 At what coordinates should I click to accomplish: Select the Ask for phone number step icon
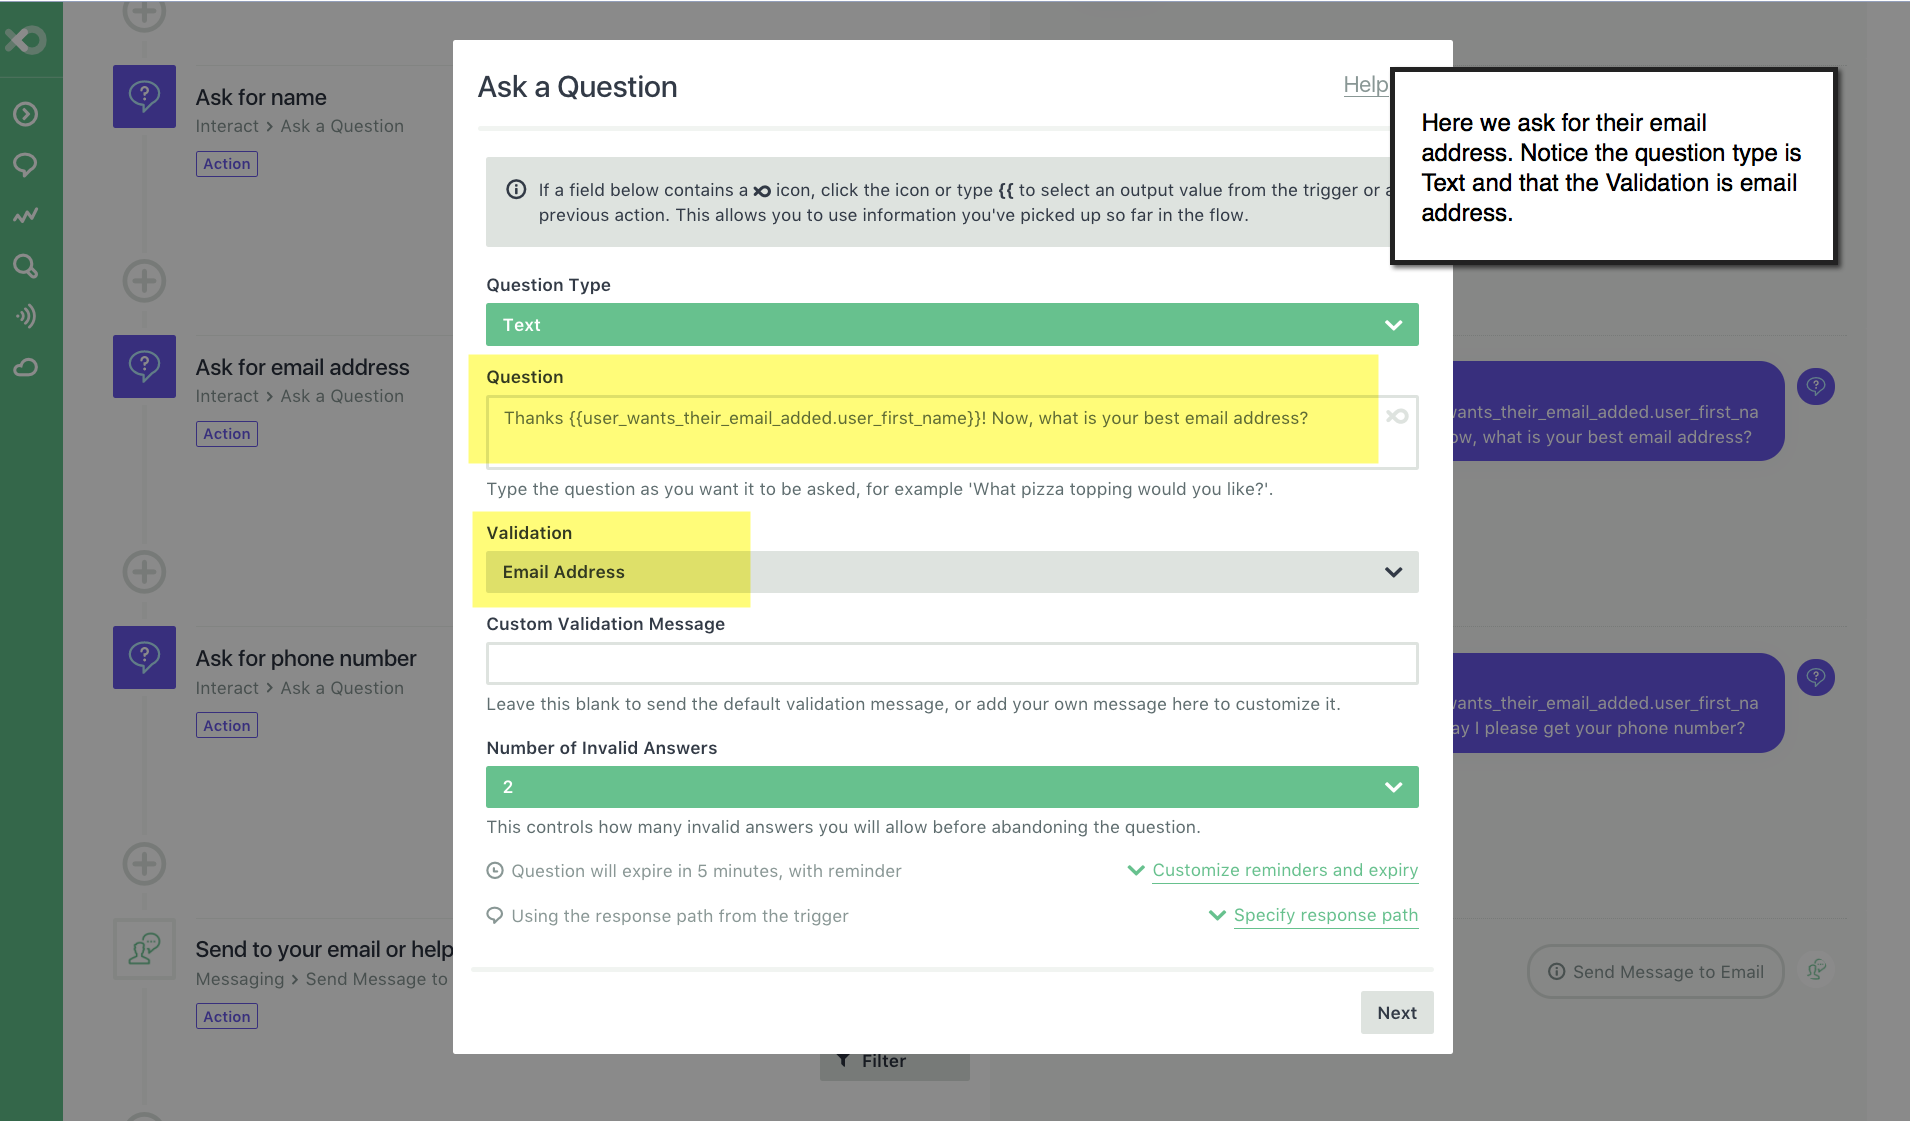click(144, 657)
